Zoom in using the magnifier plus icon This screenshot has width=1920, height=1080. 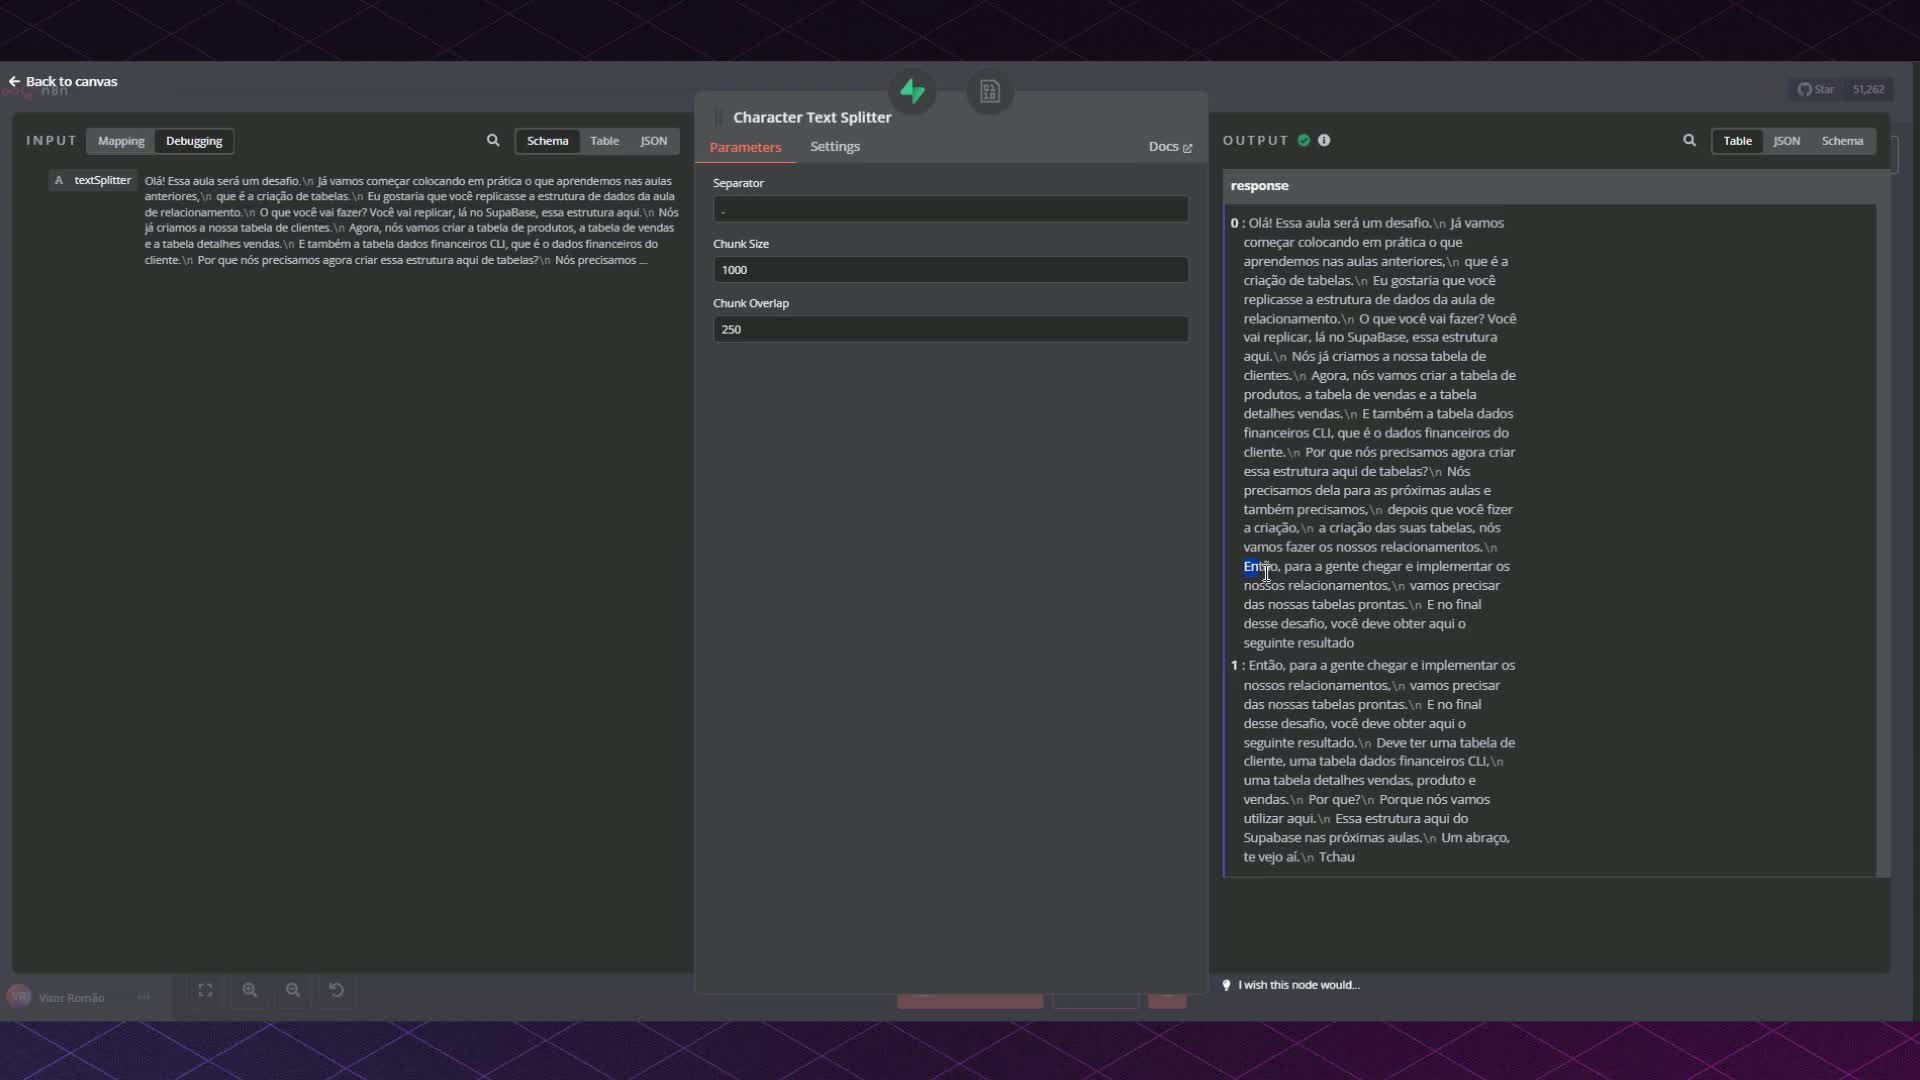[249, 990]
